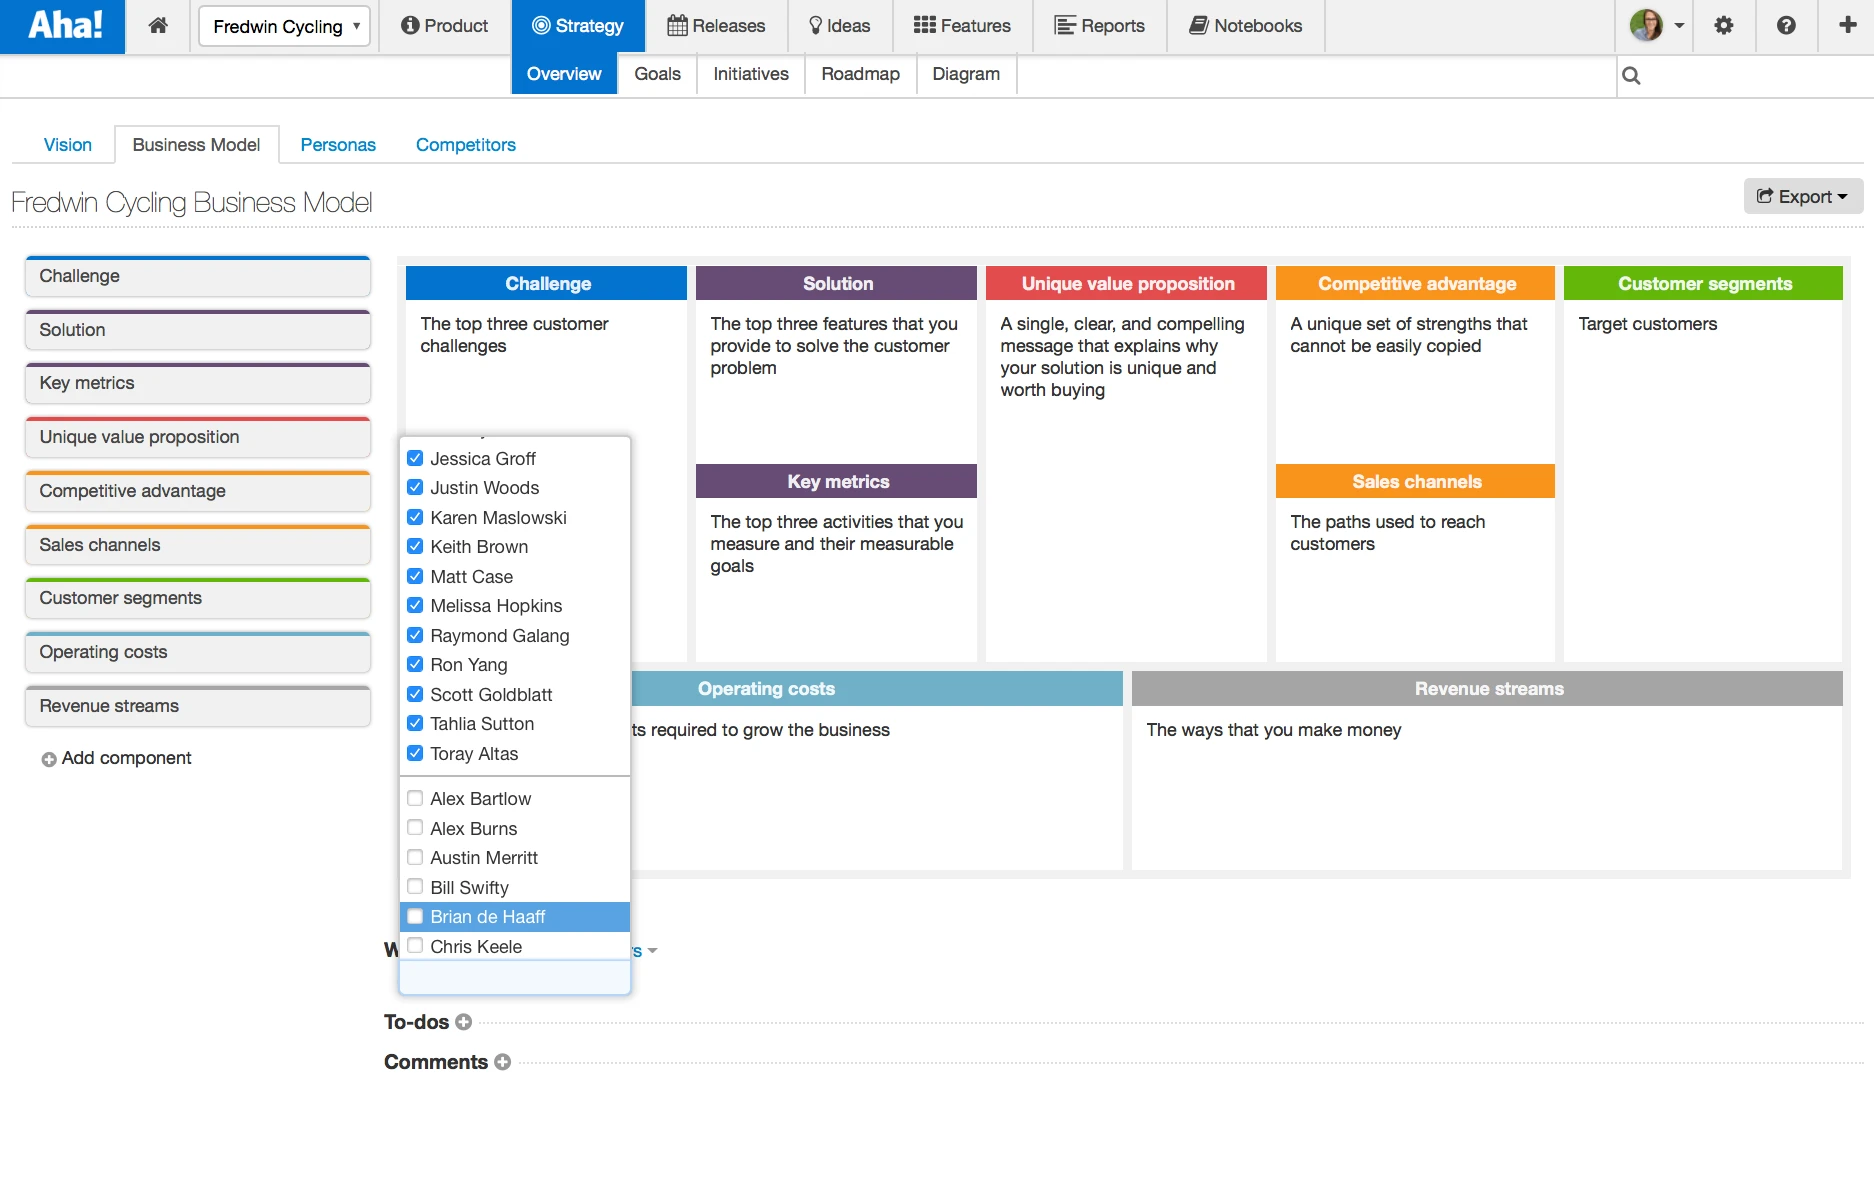Click the Sales channels canvas header

[x=1415, y=482]
